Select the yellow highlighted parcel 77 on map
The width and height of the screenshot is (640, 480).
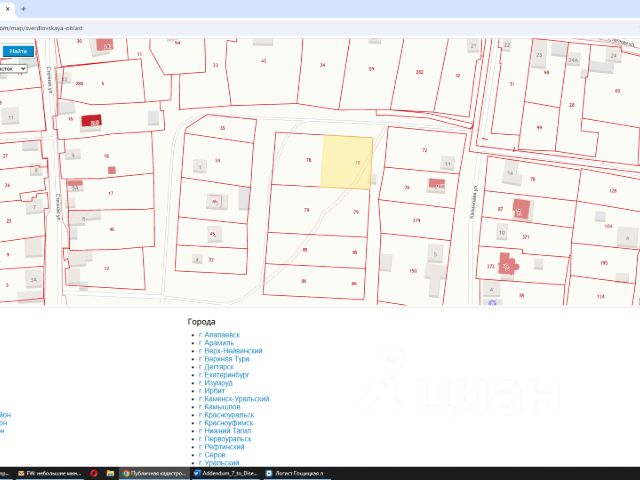pyautogui.click(x=347, y=162)
